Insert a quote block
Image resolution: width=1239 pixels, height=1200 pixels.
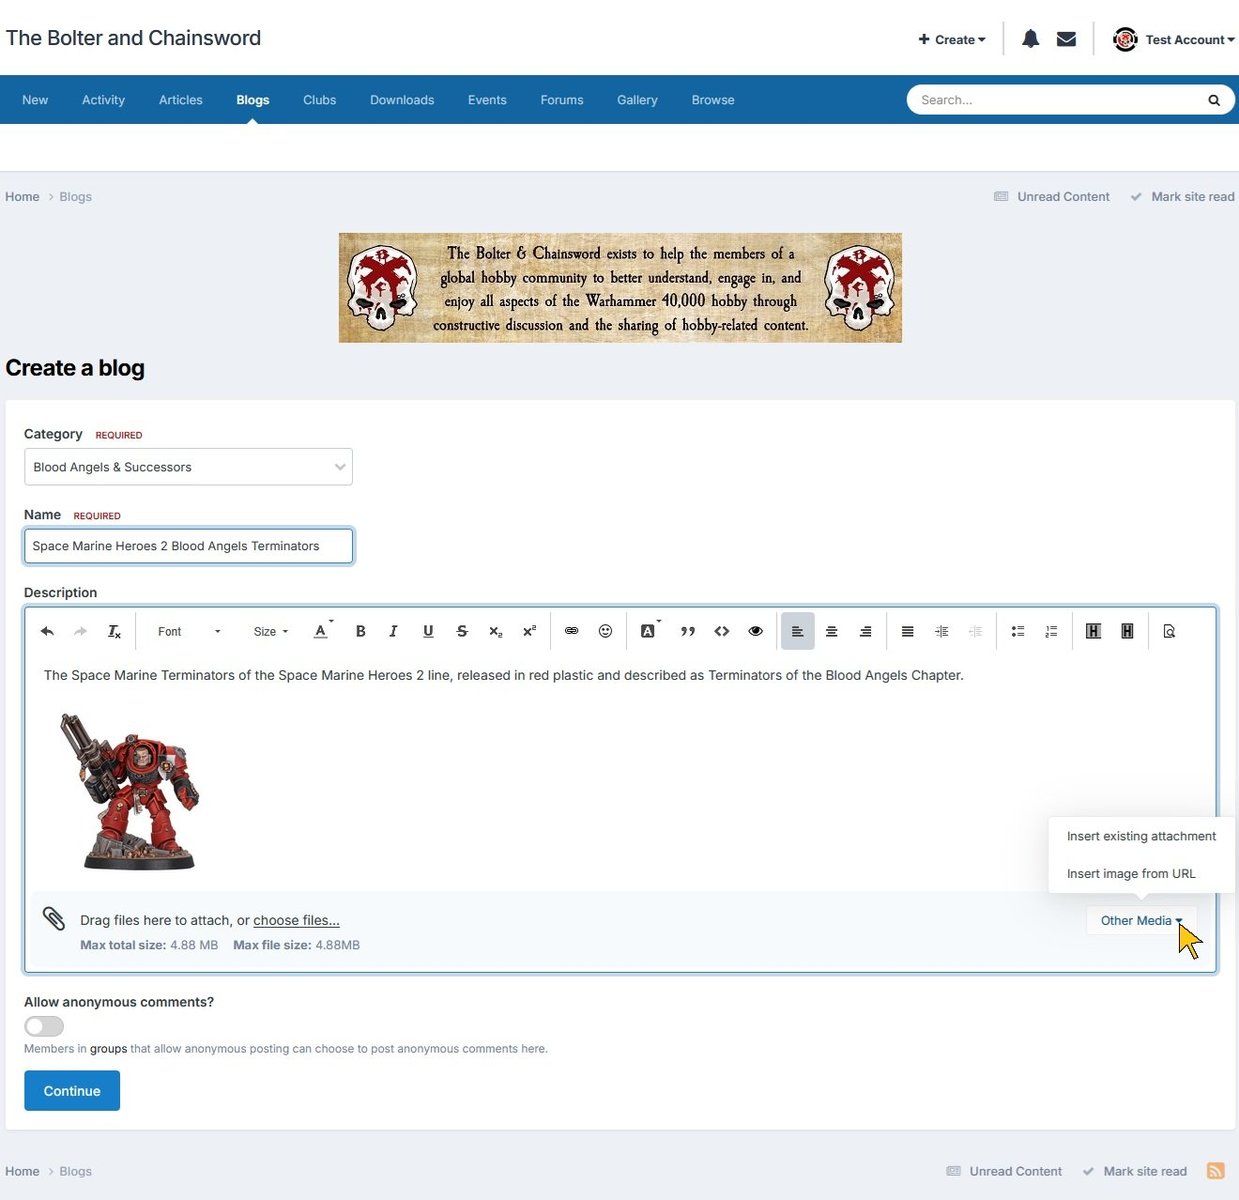coord(688,631)
